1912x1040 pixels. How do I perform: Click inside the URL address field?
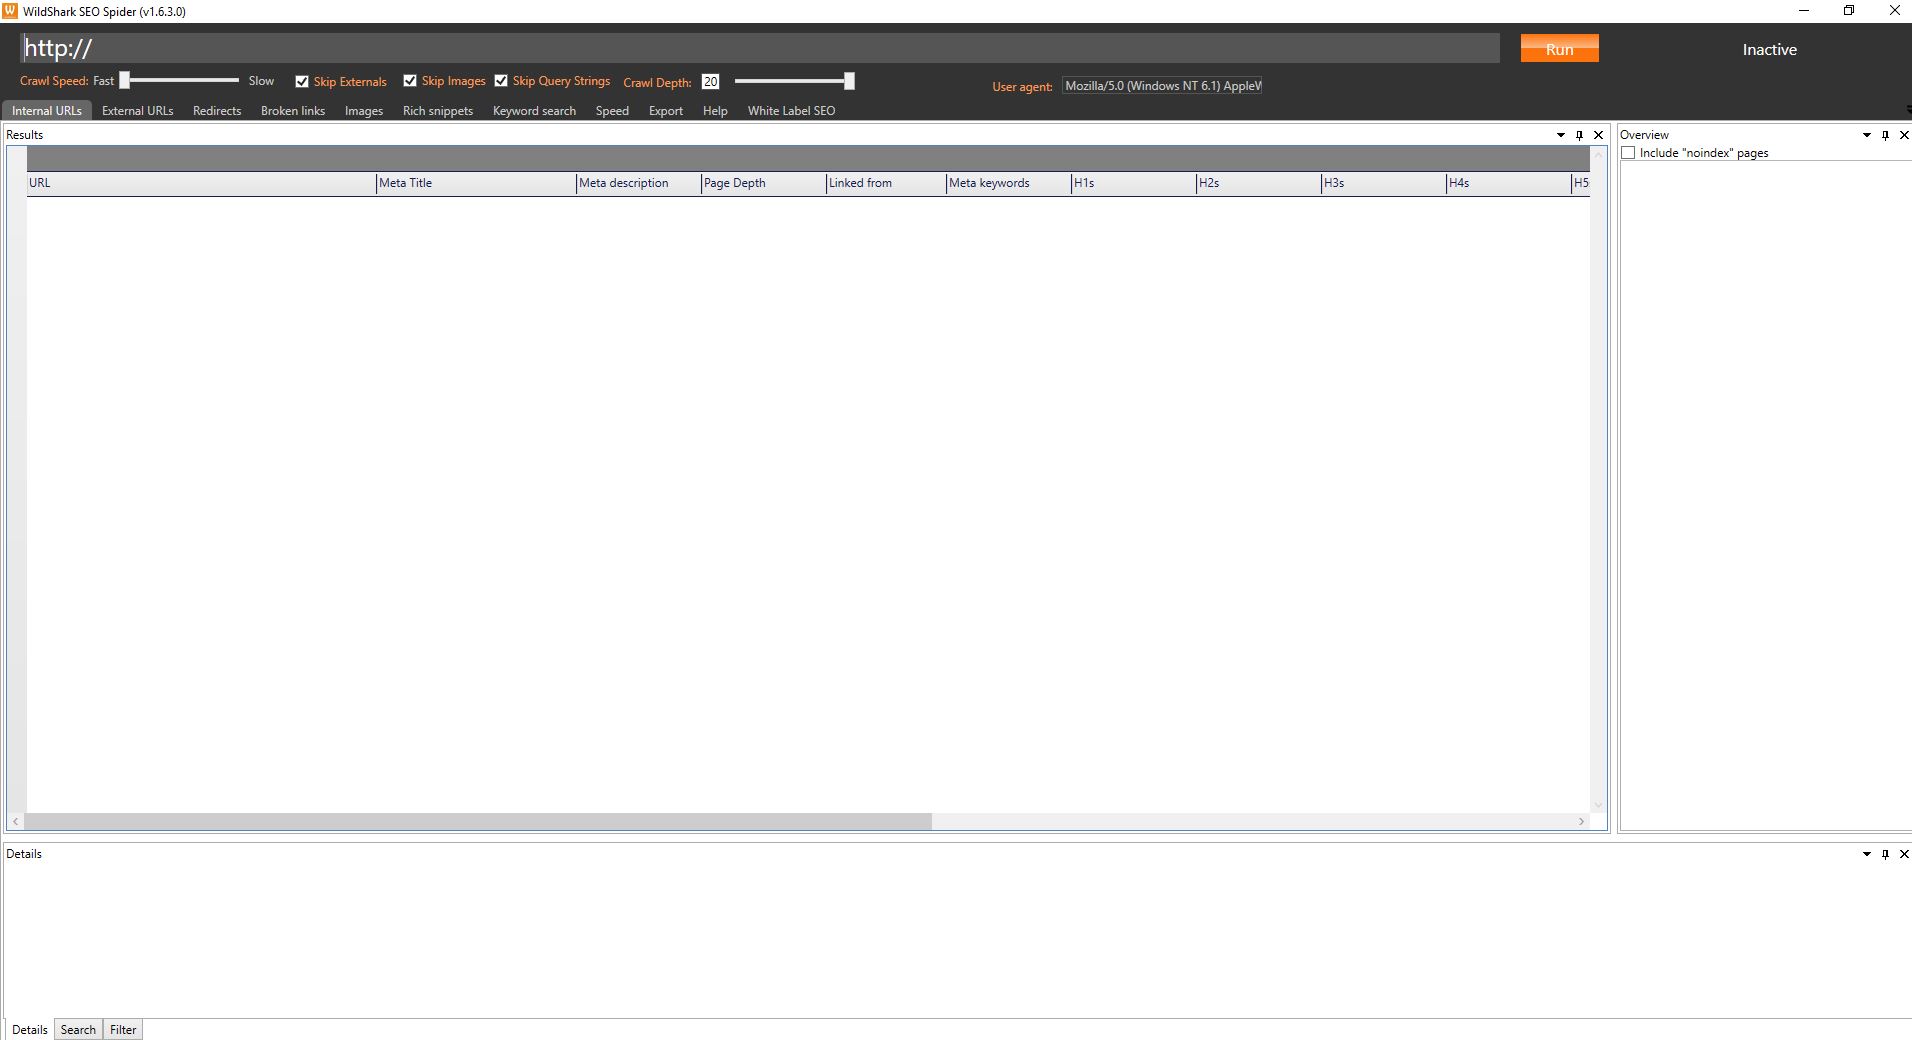pos(700,47)
